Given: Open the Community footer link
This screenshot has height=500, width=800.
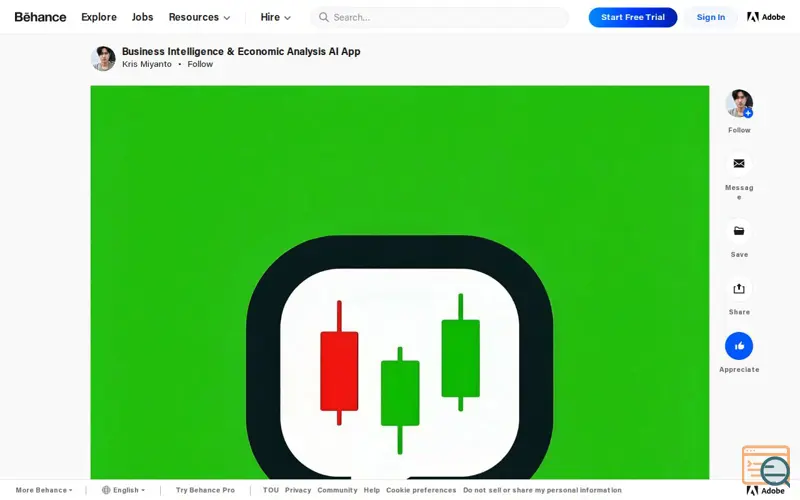Looking at the screenshot, I should [x=337, y=490].
